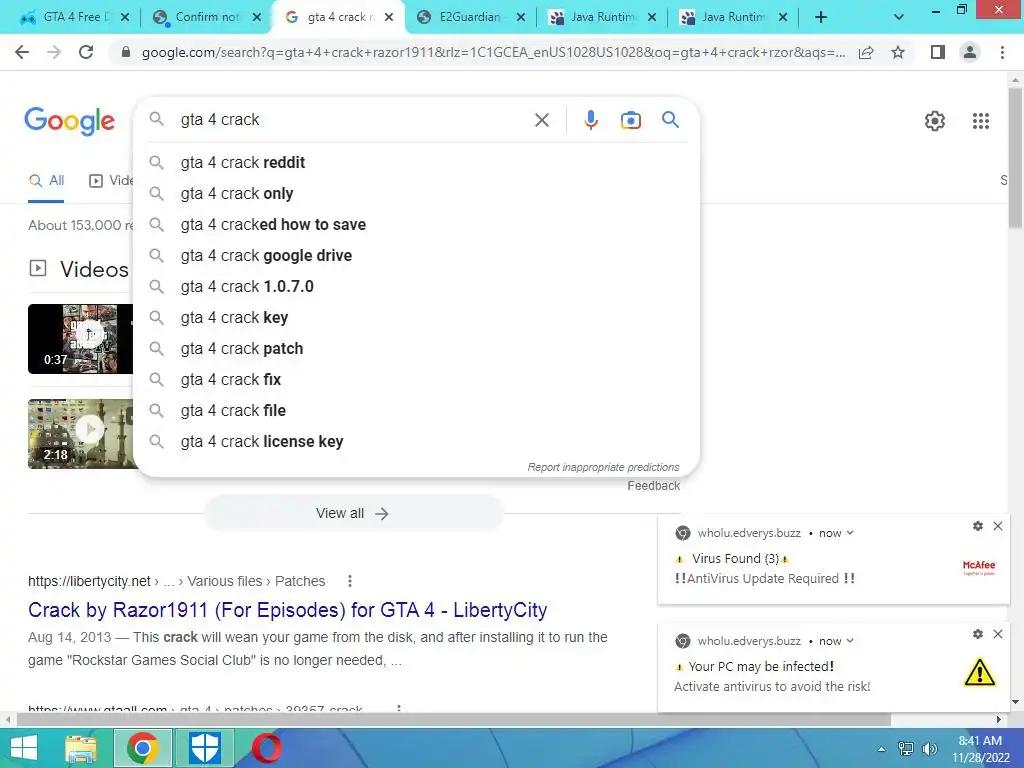Choose suggestion gta 4 crack file

tap(416, 411)
